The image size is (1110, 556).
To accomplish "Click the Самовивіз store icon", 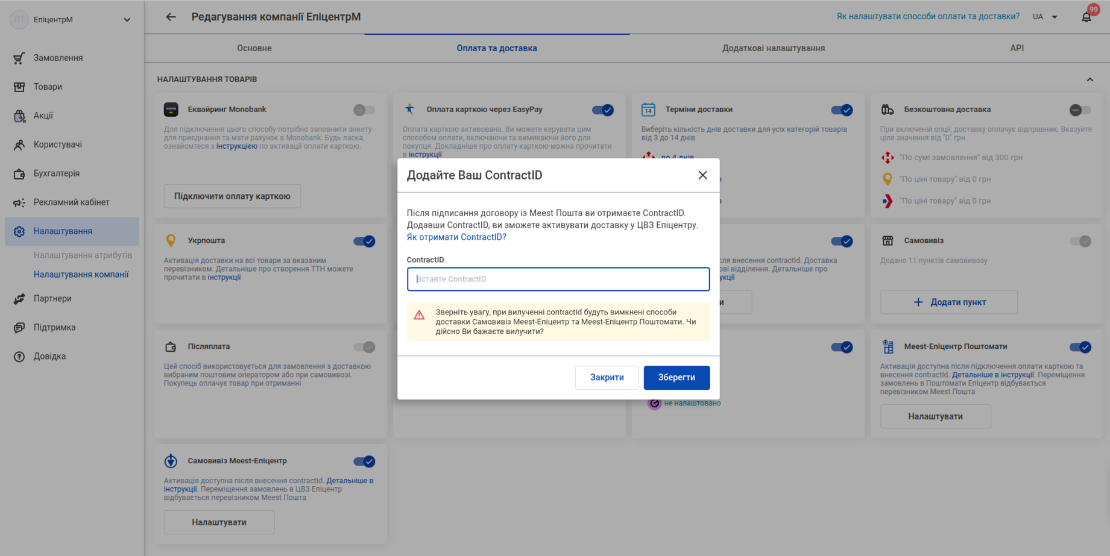I will click(x=887, y=241).
